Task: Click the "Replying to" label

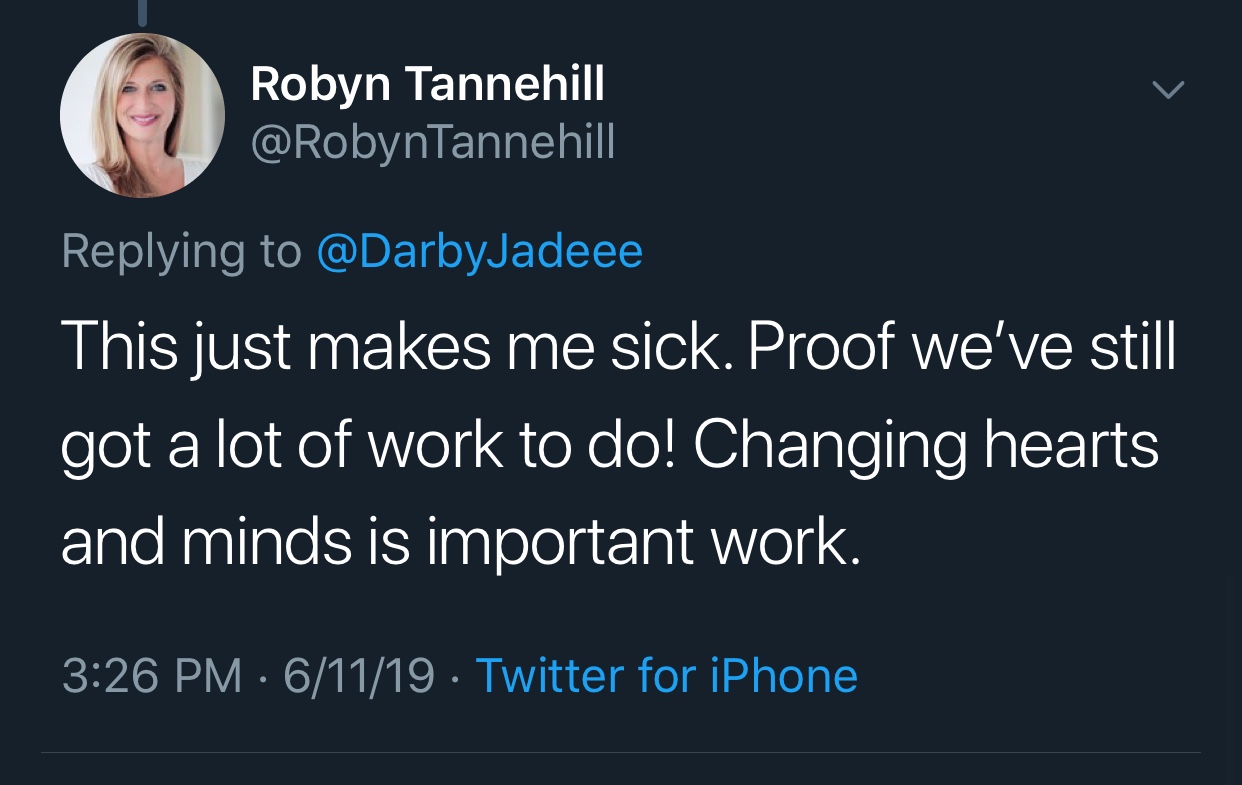Action: 181,251
